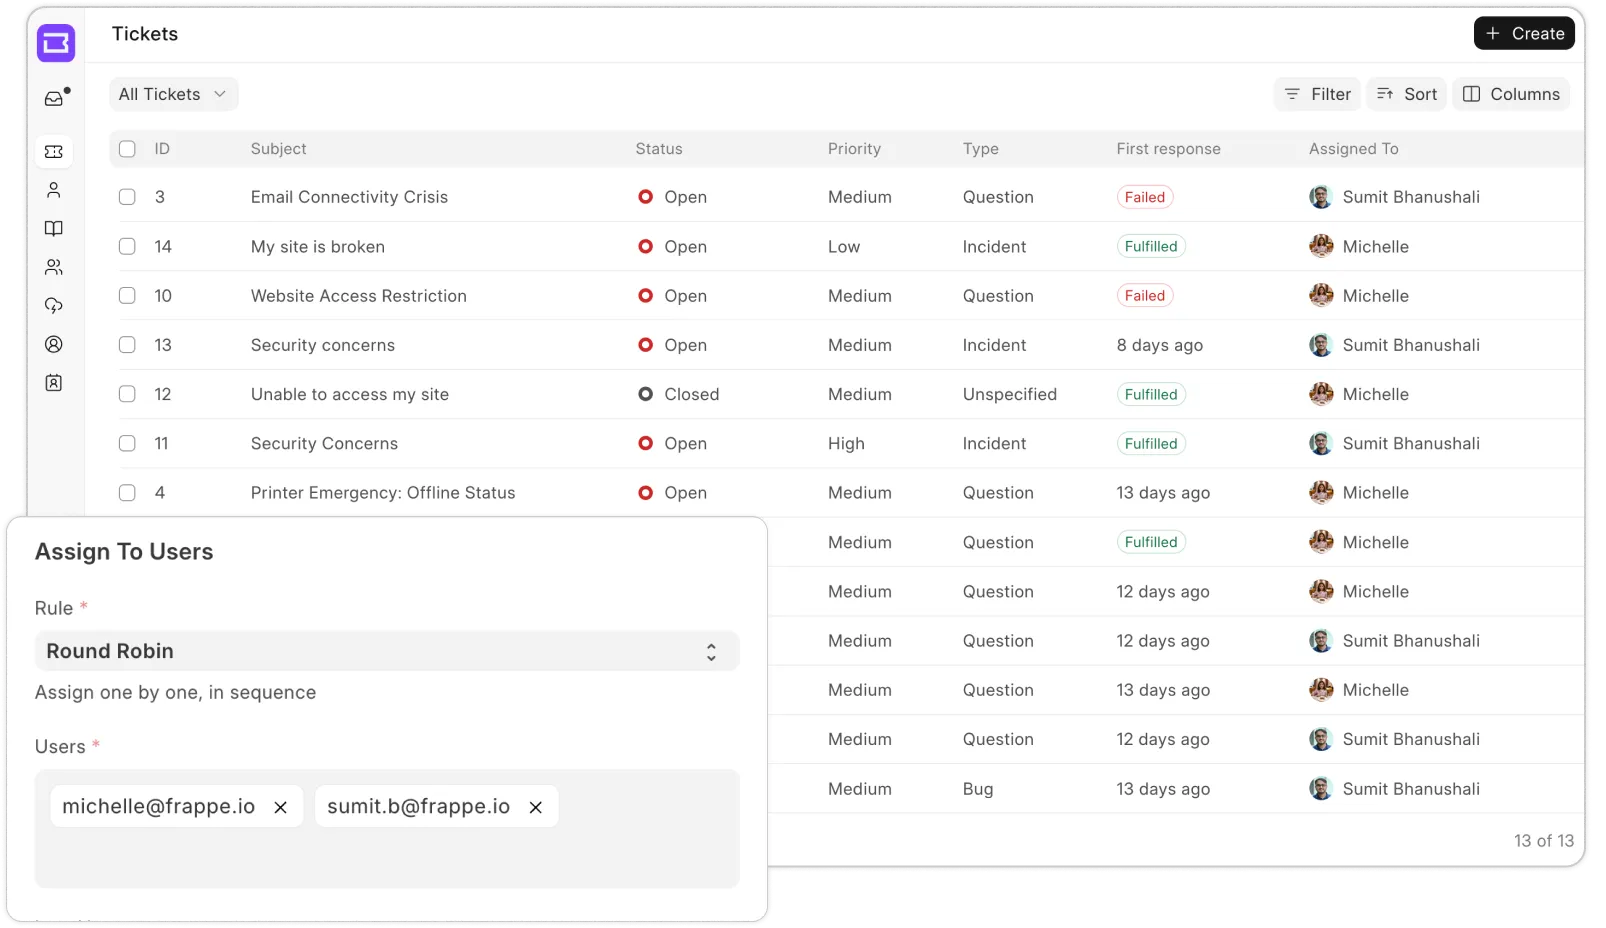Toggle the select-all checkbox in table header
Viewport: 1606px width, 928px height.
click(127, 149)
